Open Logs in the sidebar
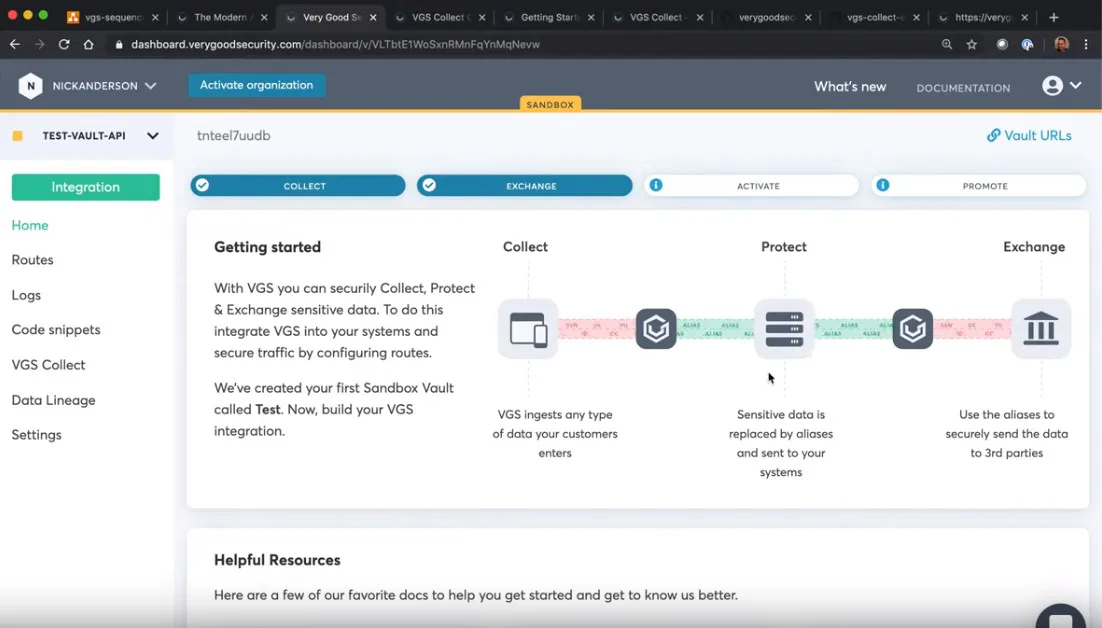Screen dimensions: 1102x628 [x=26, y=295]
